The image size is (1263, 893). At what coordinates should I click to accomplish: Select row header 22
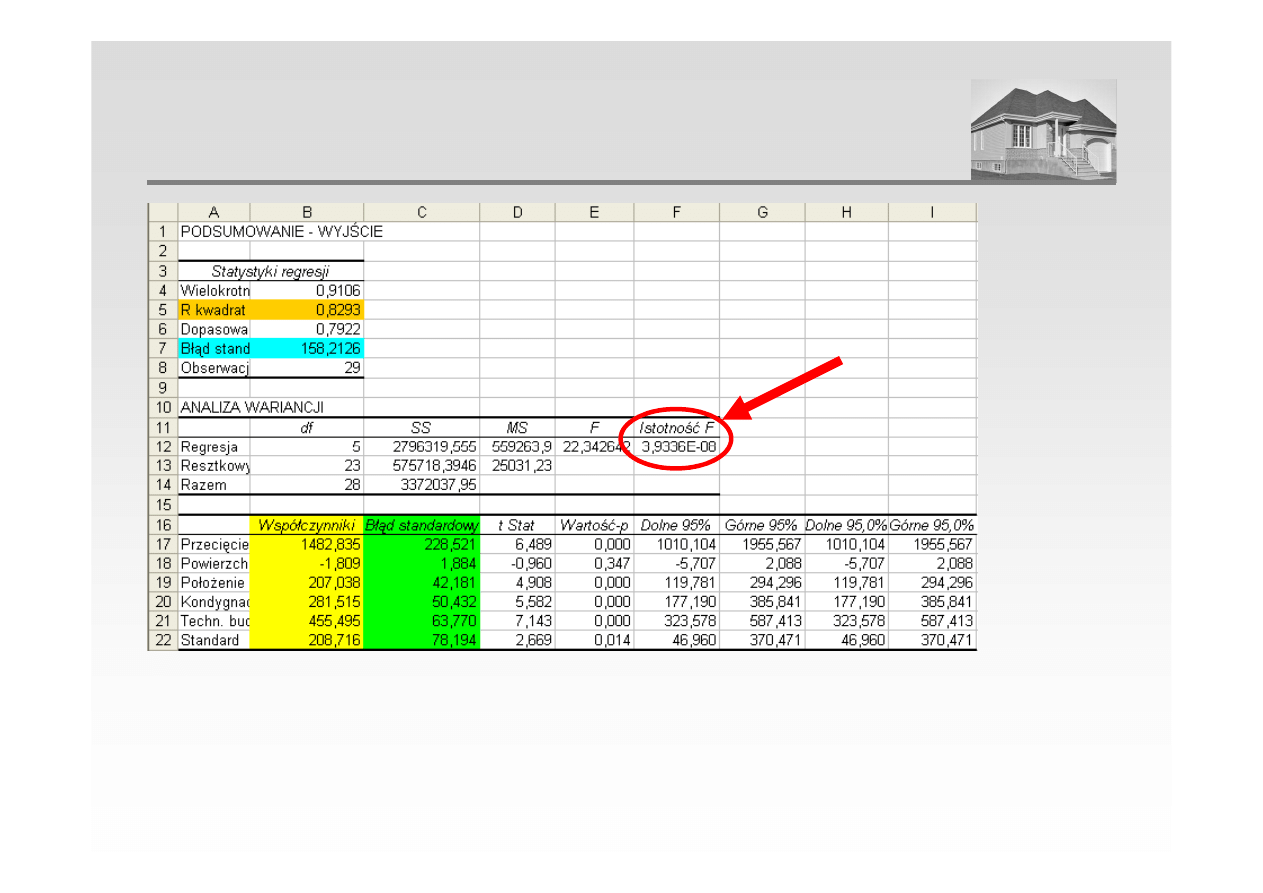coord(162,640)
